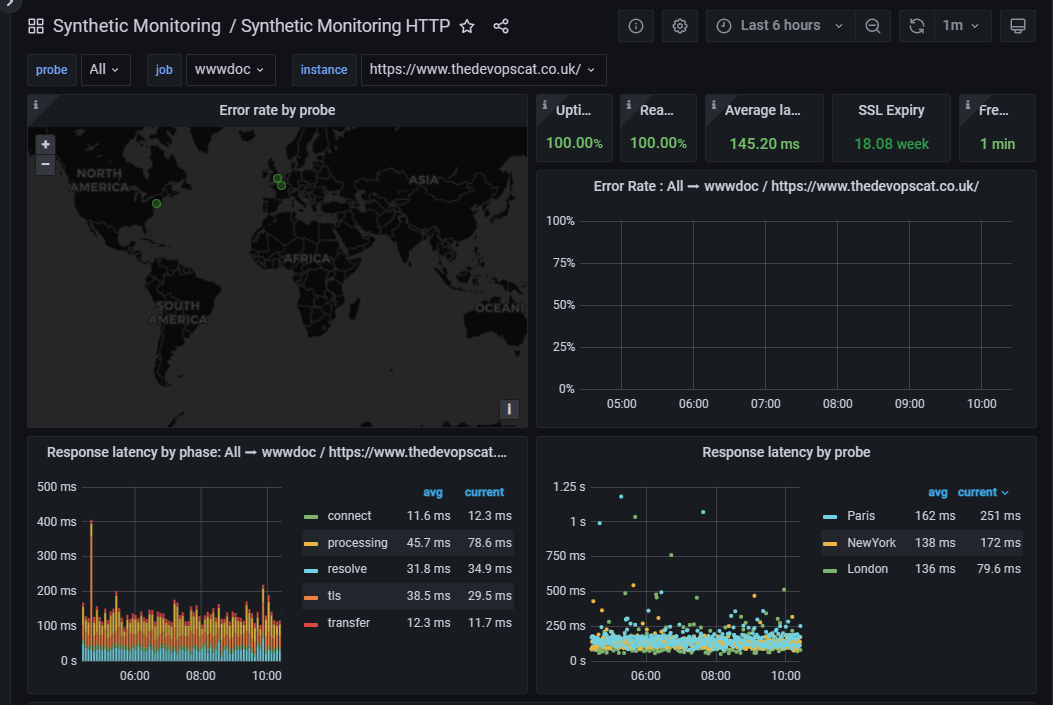
Task: Click the 18.08 week SSL expiry value
Action: click(x=891, y=144)
